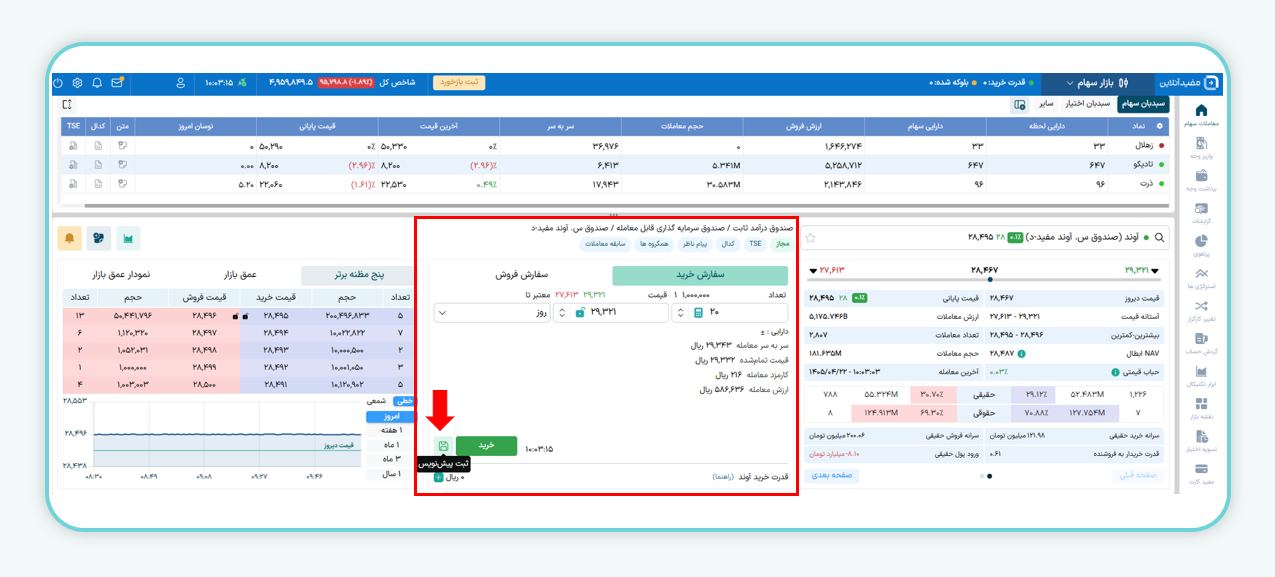The image size is (1275, 577).
Task: Expand the بازار سهام market selector
Action: 1097,82
